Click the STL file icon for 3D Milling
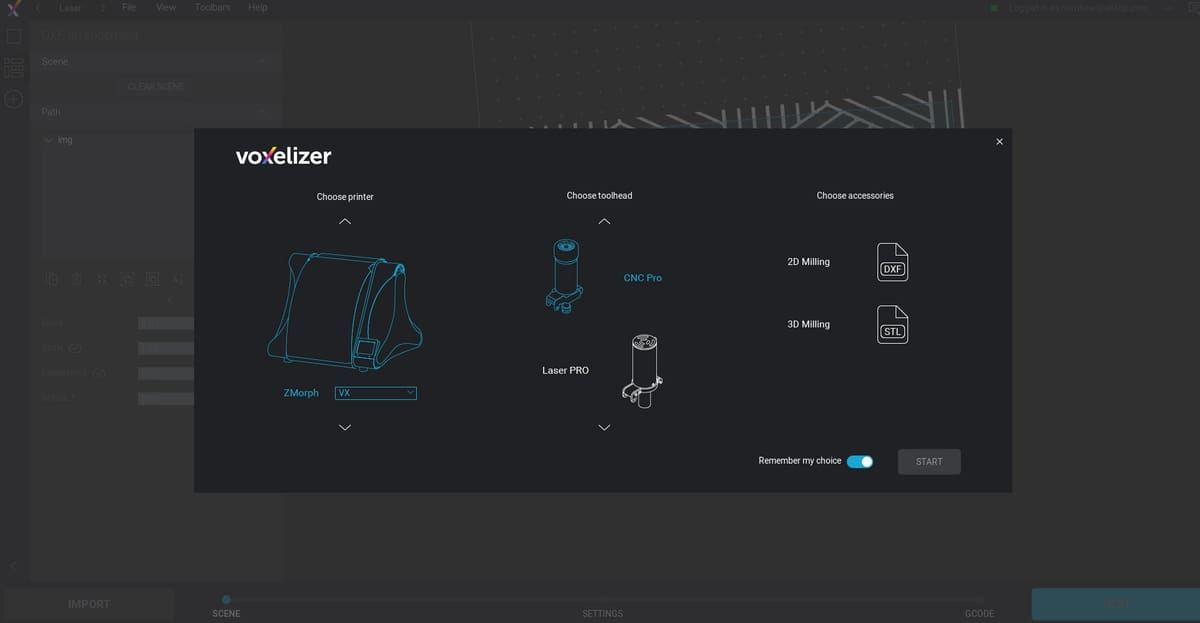 pos(893,324)
